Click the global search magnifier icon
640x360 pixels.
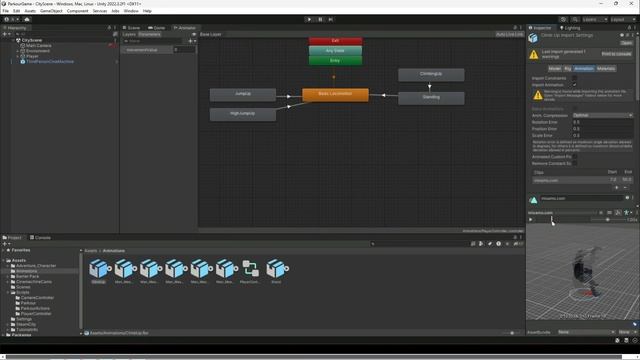point(575,19)
